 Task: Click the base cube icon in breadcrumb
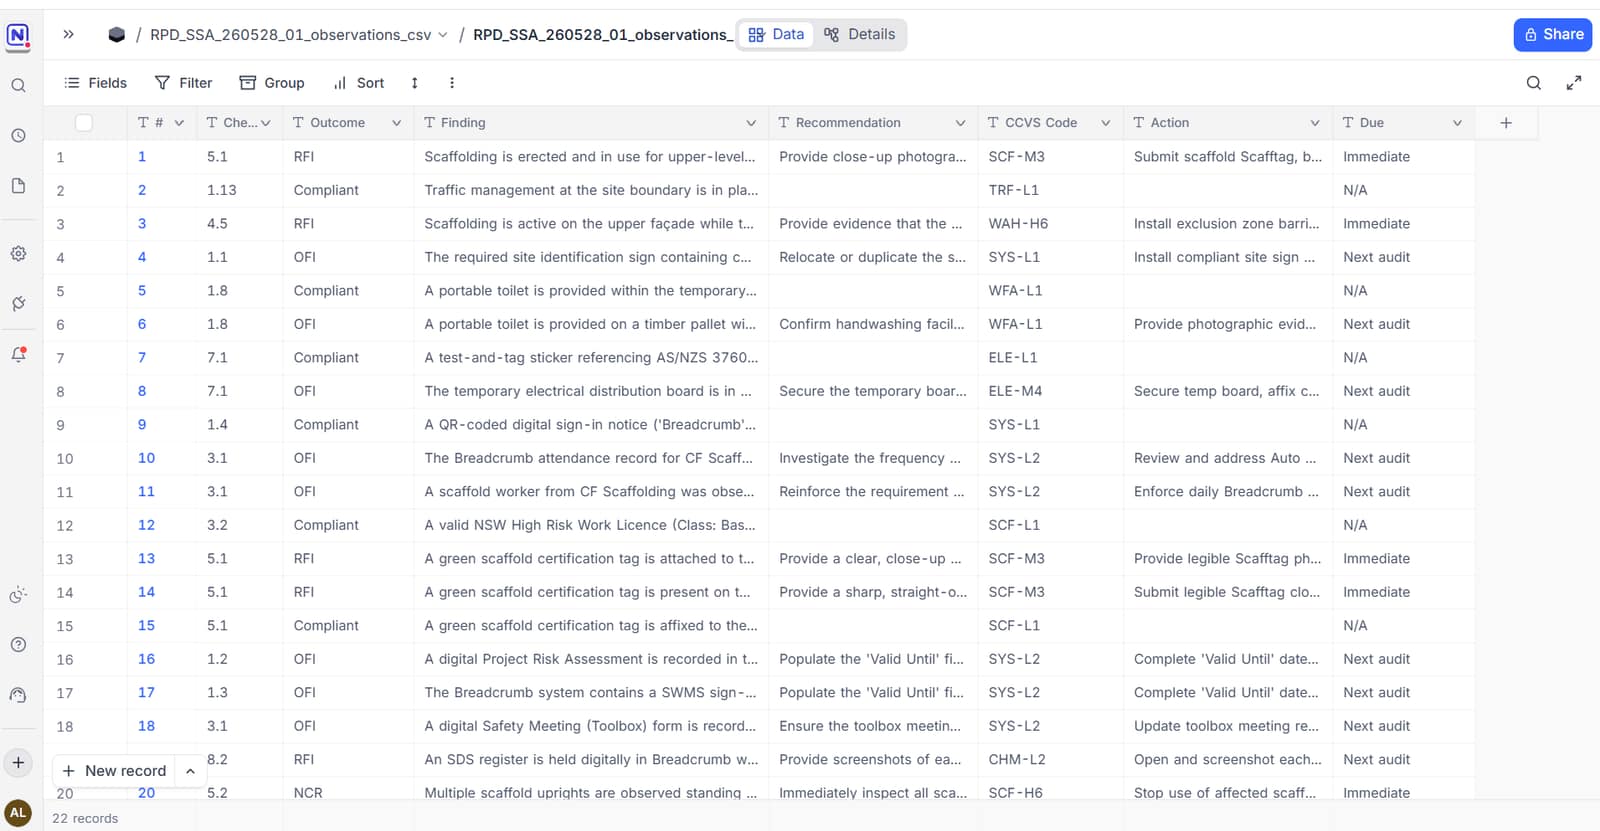point(117,34)
